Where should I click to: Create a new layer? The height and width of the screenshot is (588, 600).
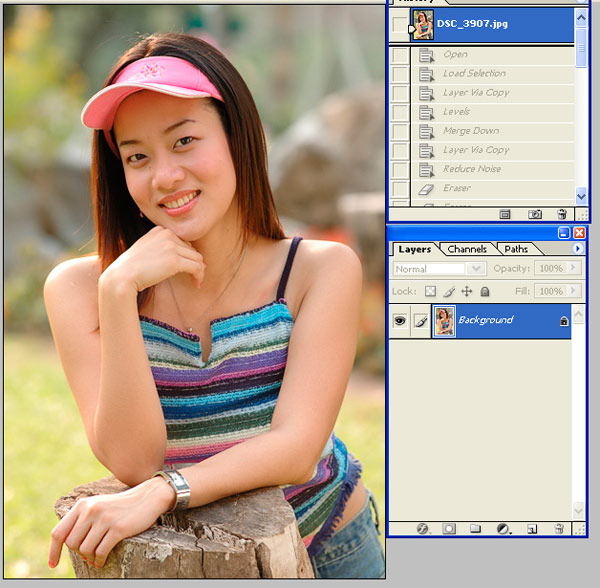coord(532,529)
